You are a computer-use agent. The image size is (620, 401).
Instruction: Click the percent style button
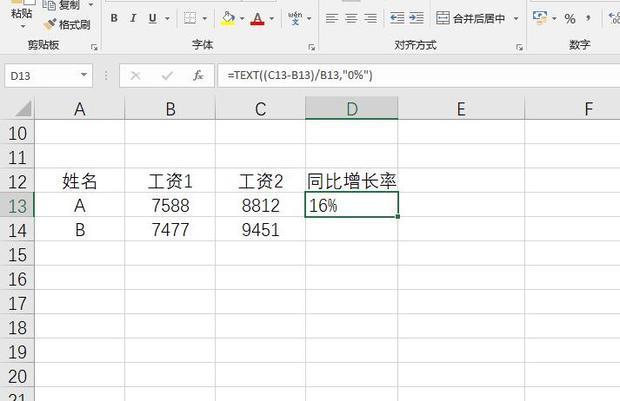coord(570,19)
